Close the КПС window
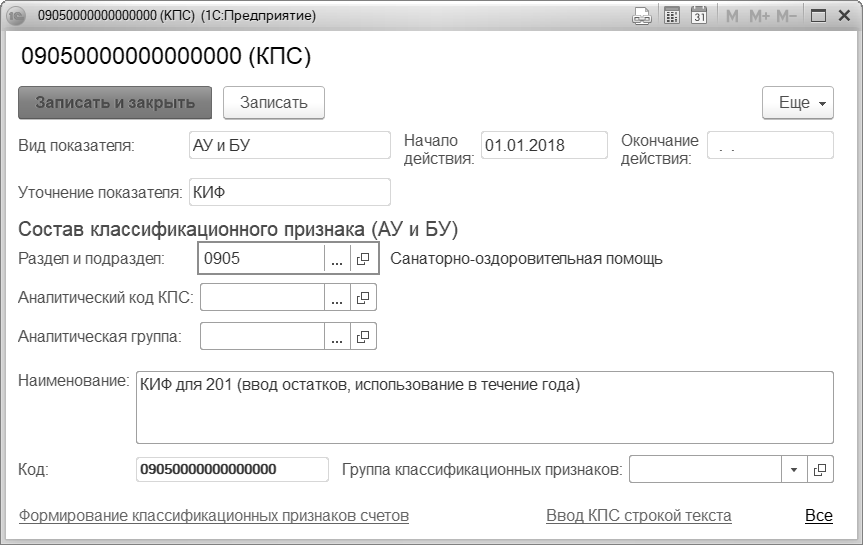Screen dimensions: 863x545 point(844,16)
